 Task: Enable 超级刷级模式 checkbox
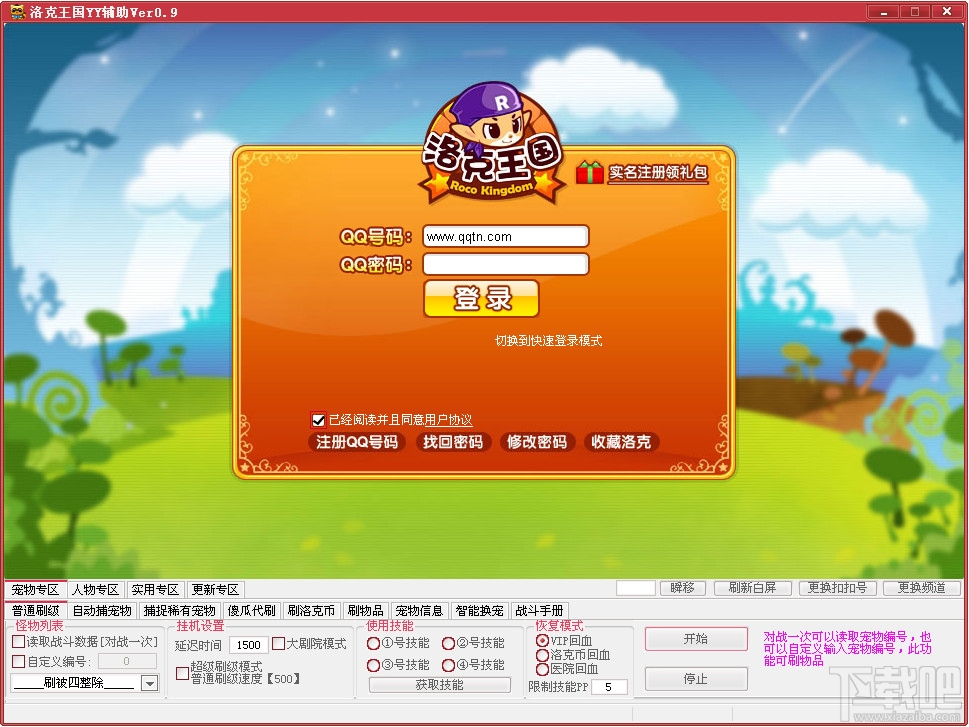click(x=182, y=673)
